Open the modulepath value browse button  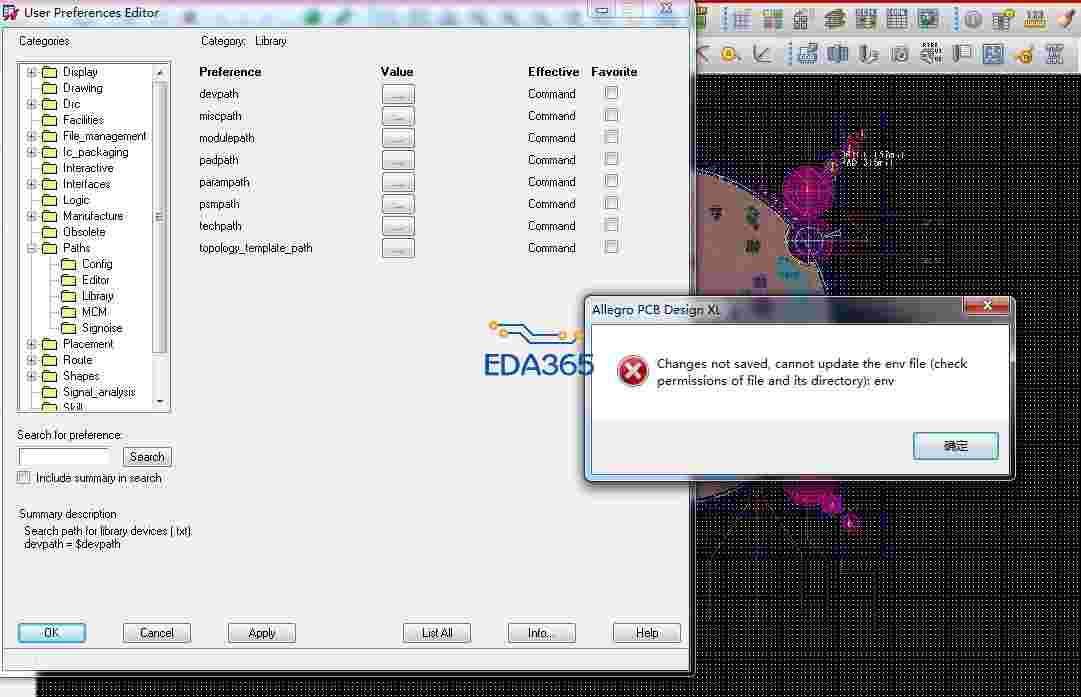[398, 139]
